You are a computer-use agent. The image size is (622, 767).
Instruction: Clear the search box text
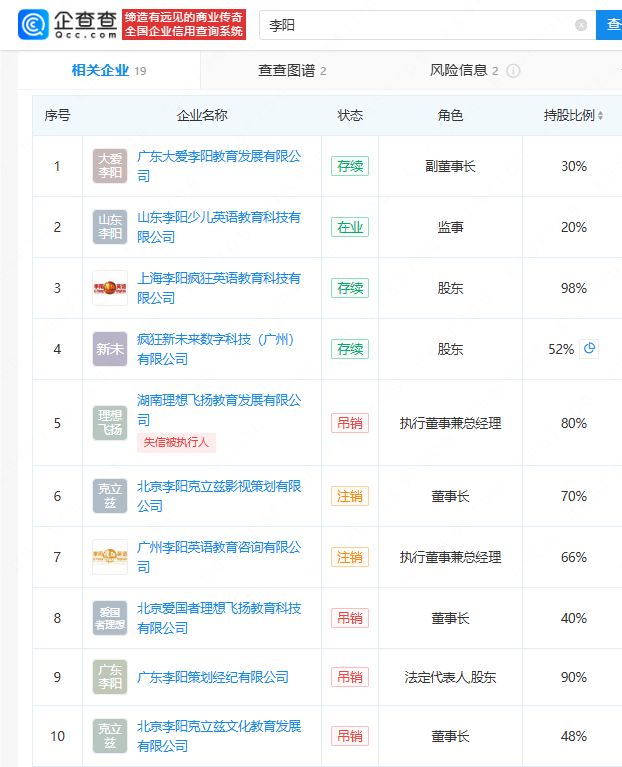tap(581, 25)
